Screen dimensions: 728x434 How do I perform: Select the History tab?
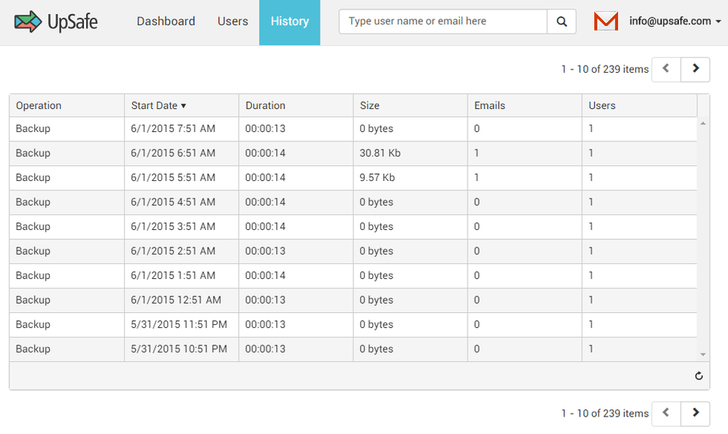pyautogui.click(x=289, y=21)
